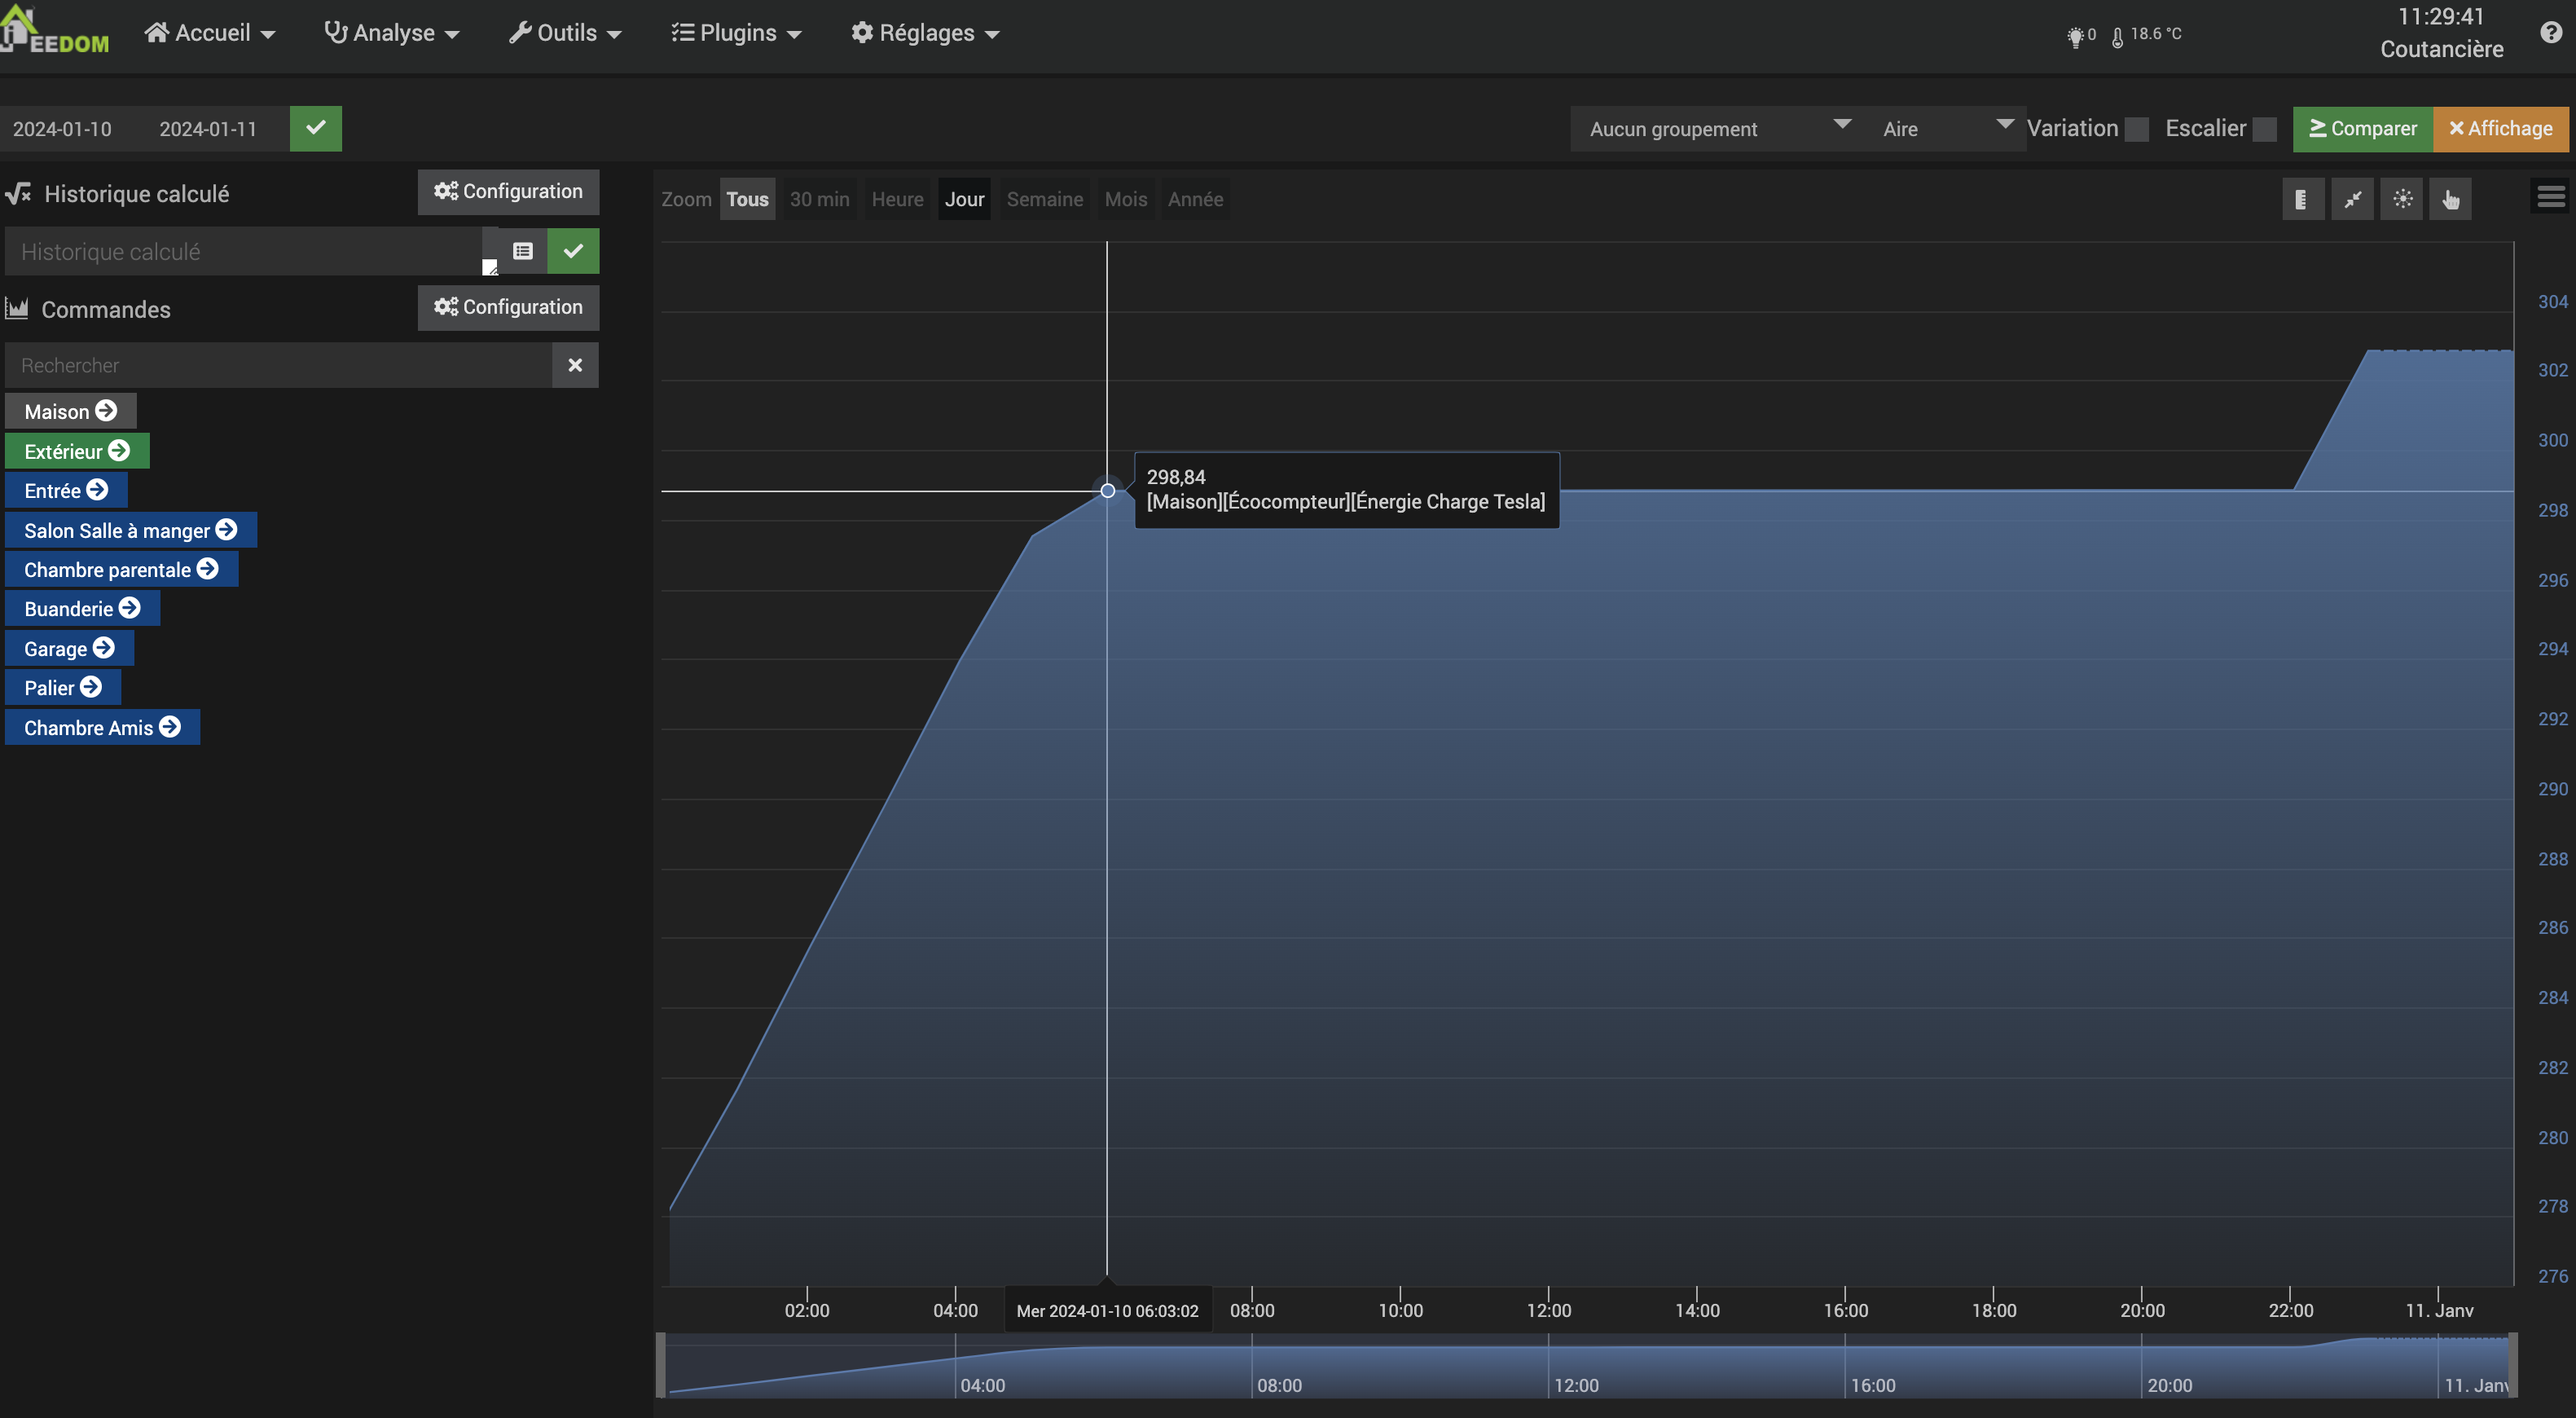The image size is (2576, 1418).
Task: Expand the Chambre Amis object group
Action: (x=102, y=727)
